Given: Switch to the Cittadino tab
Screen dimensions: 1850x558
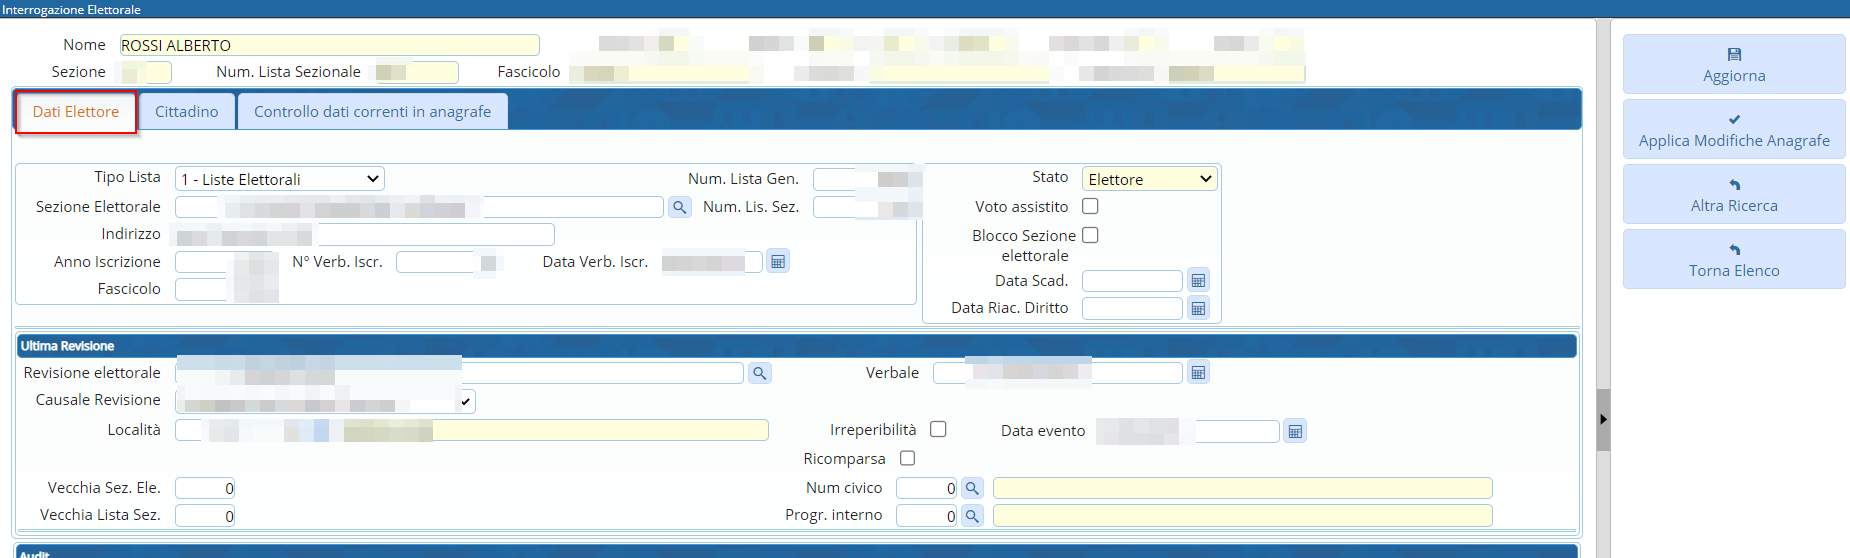Looking at the screenshot, I should point(187,112).
